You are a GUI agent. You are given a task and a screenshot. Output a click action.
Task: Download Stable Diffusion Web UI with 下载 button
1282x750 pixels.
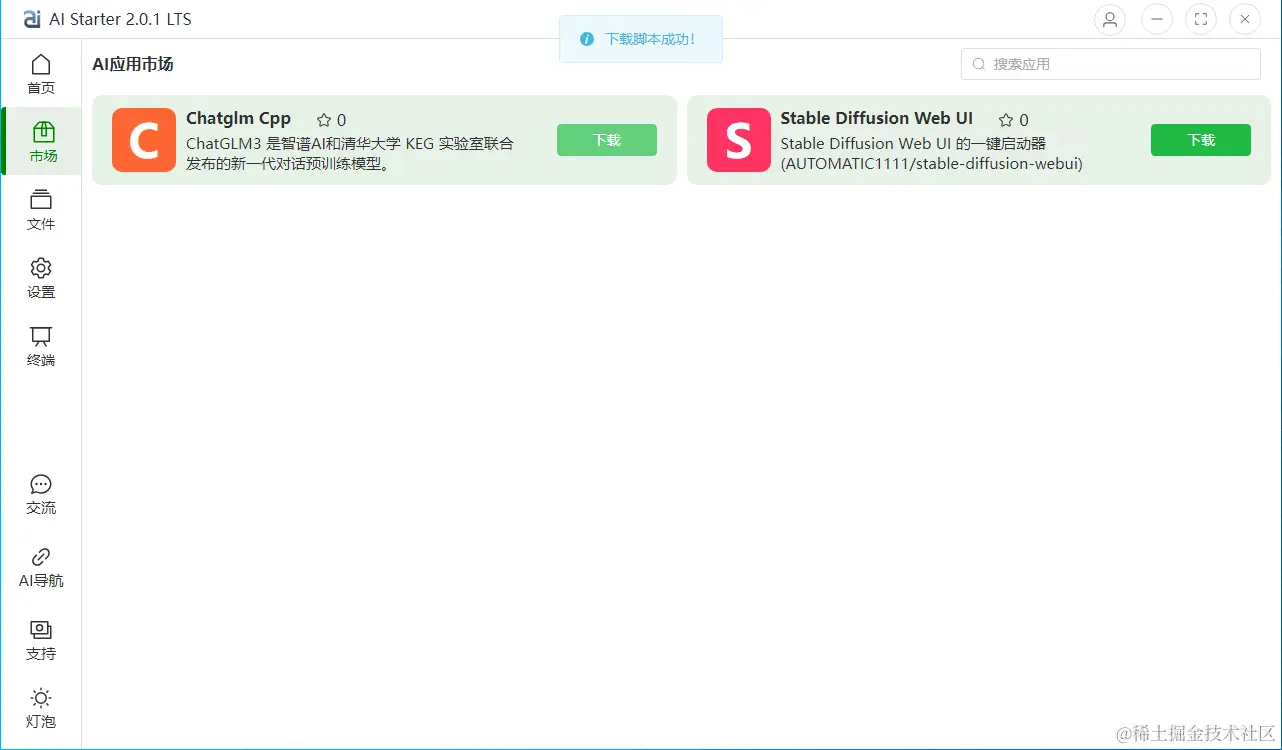coord(1201,140)
